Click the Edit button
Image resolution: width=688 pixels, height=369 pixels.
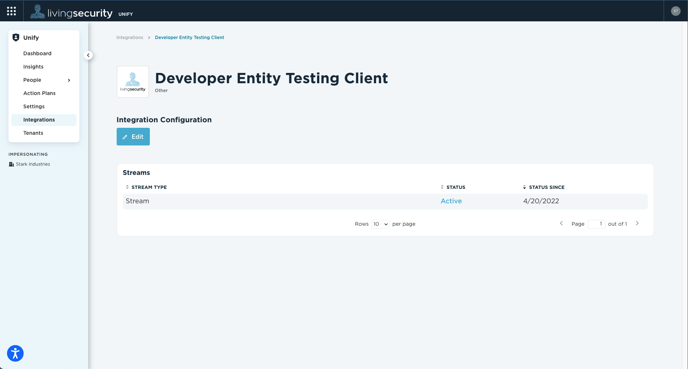click(133, 136)
